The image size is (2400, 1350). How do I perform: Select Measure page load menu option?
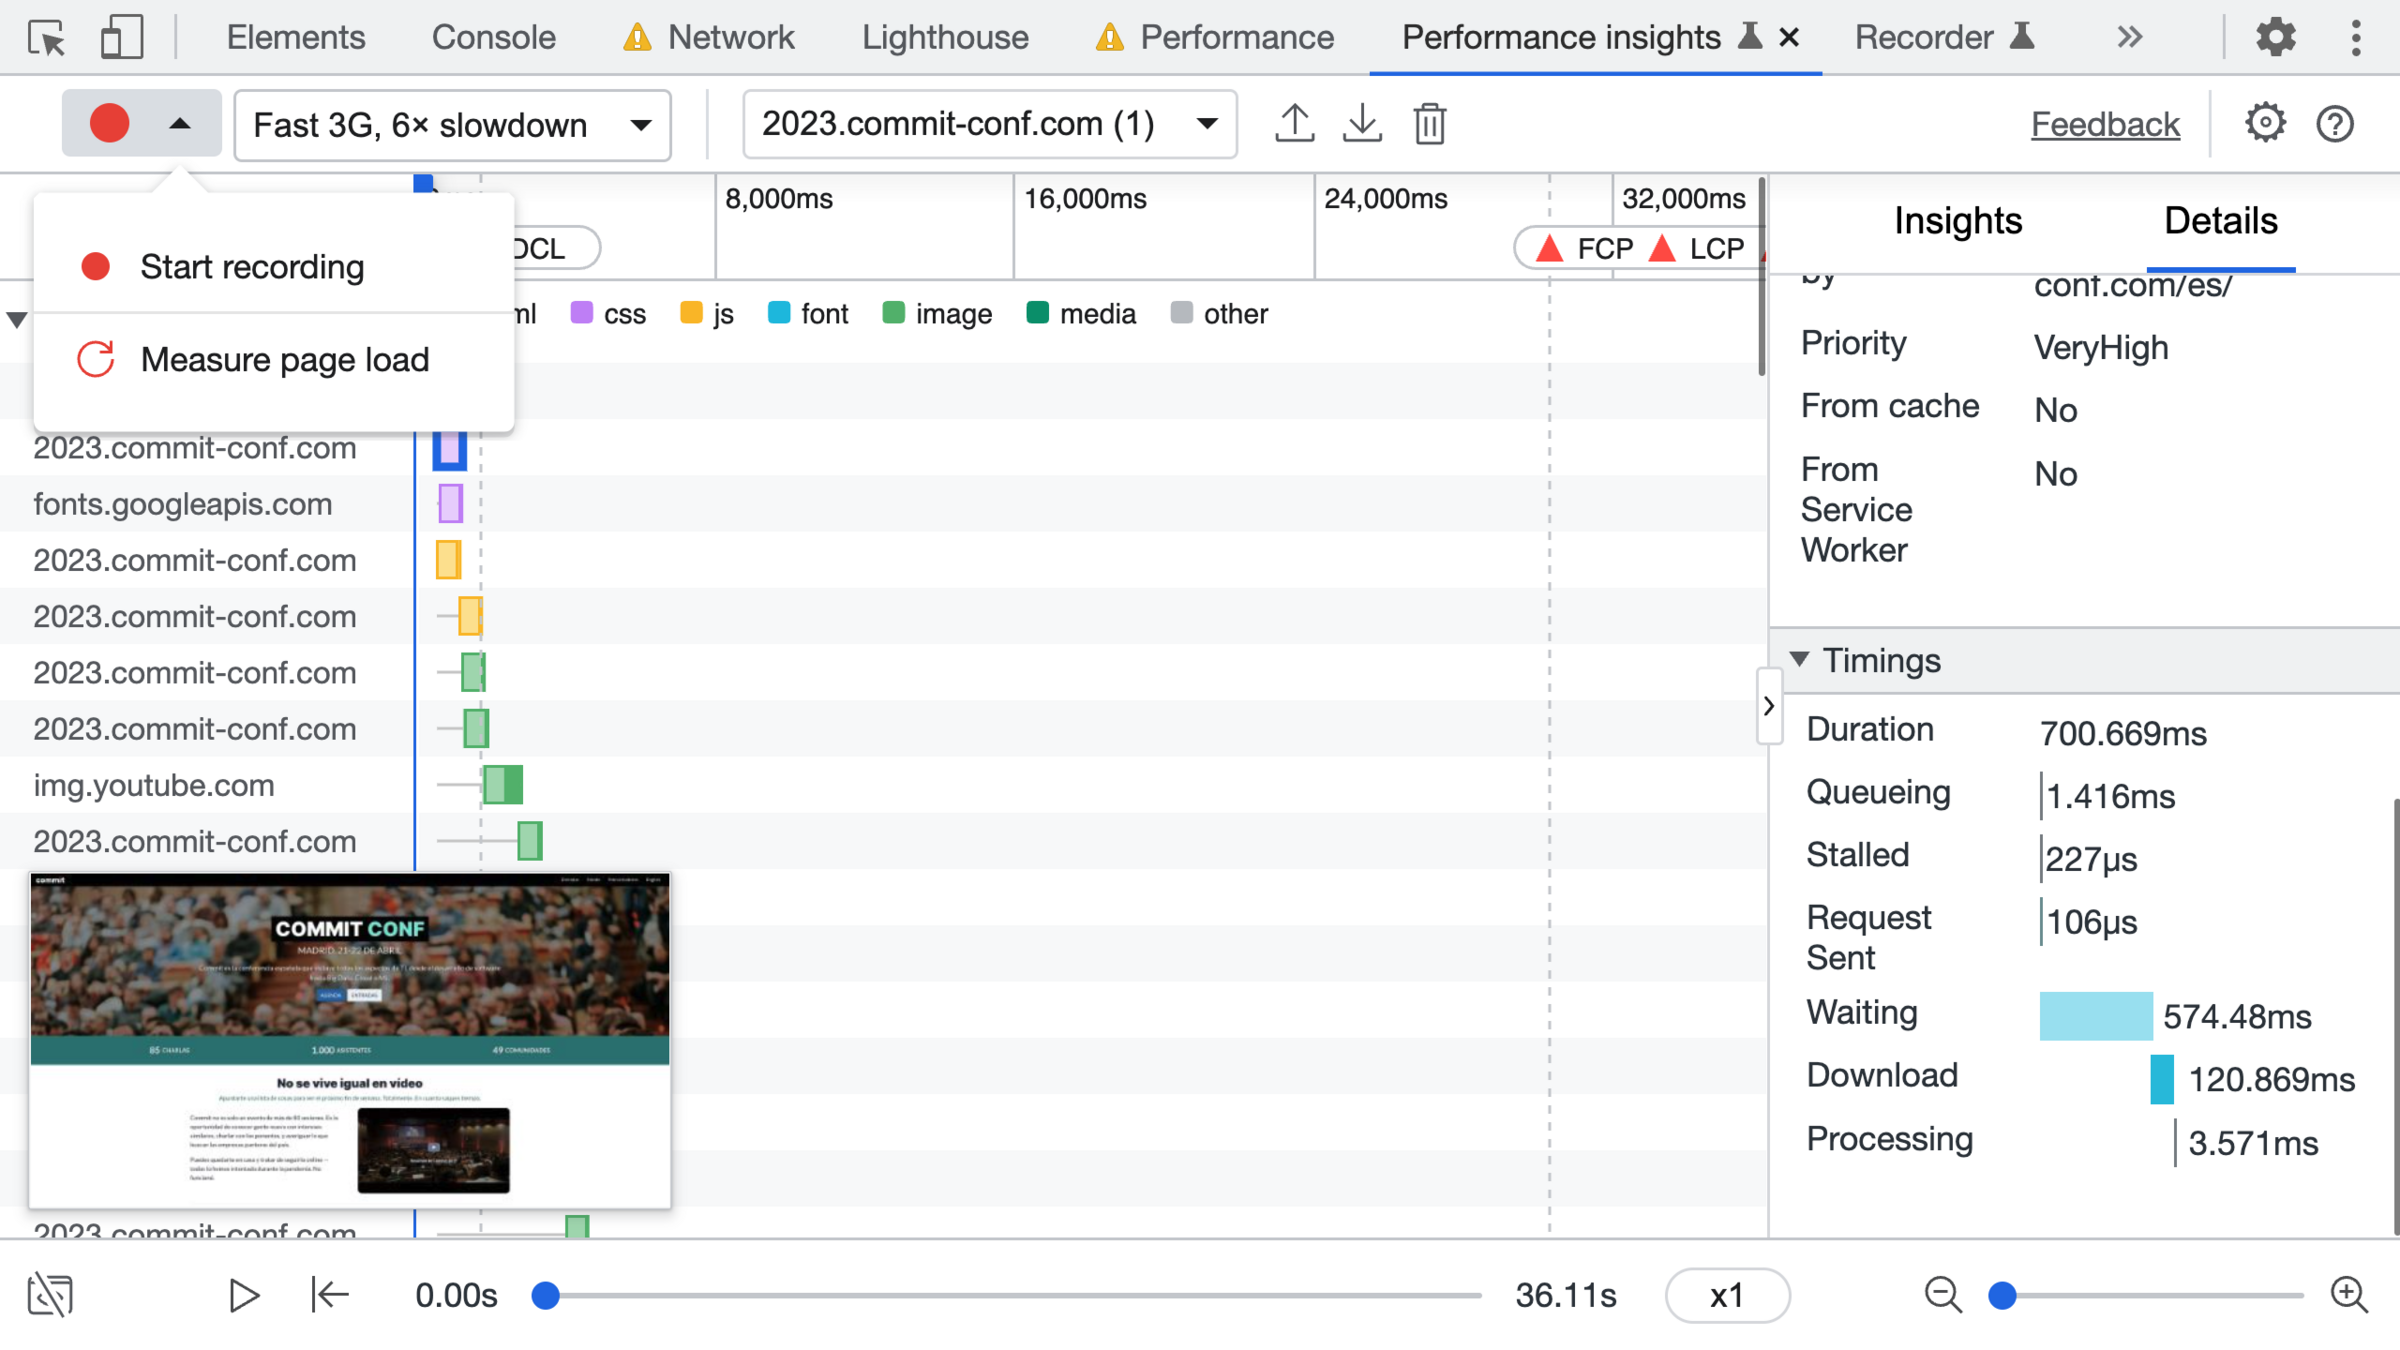click(x=284, y=360)
